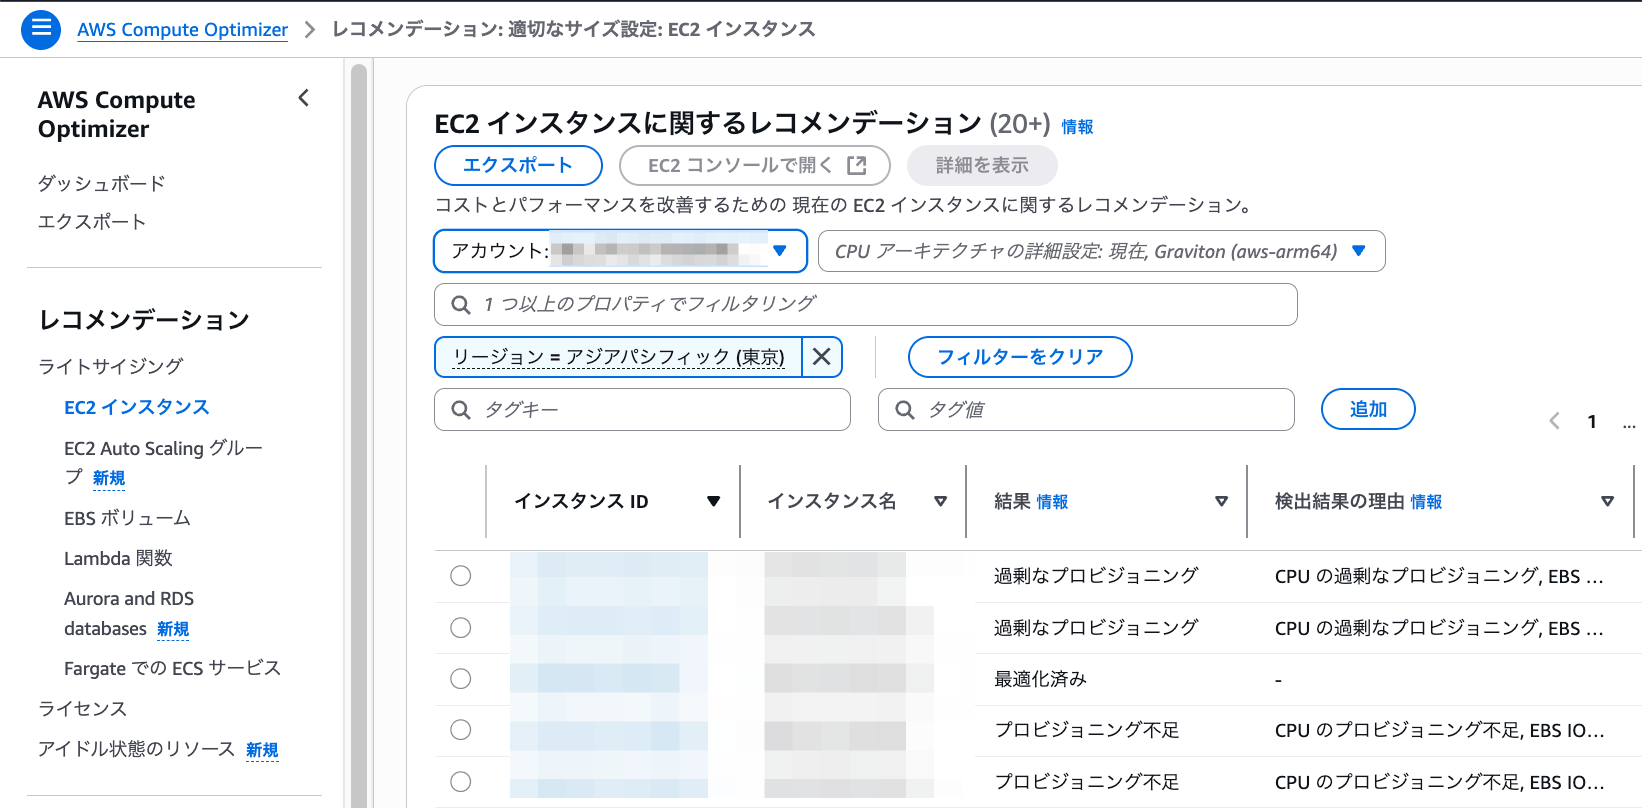Open the アカウント dropdown
This screenshot has height=808, width=1642.
point(620,251)
